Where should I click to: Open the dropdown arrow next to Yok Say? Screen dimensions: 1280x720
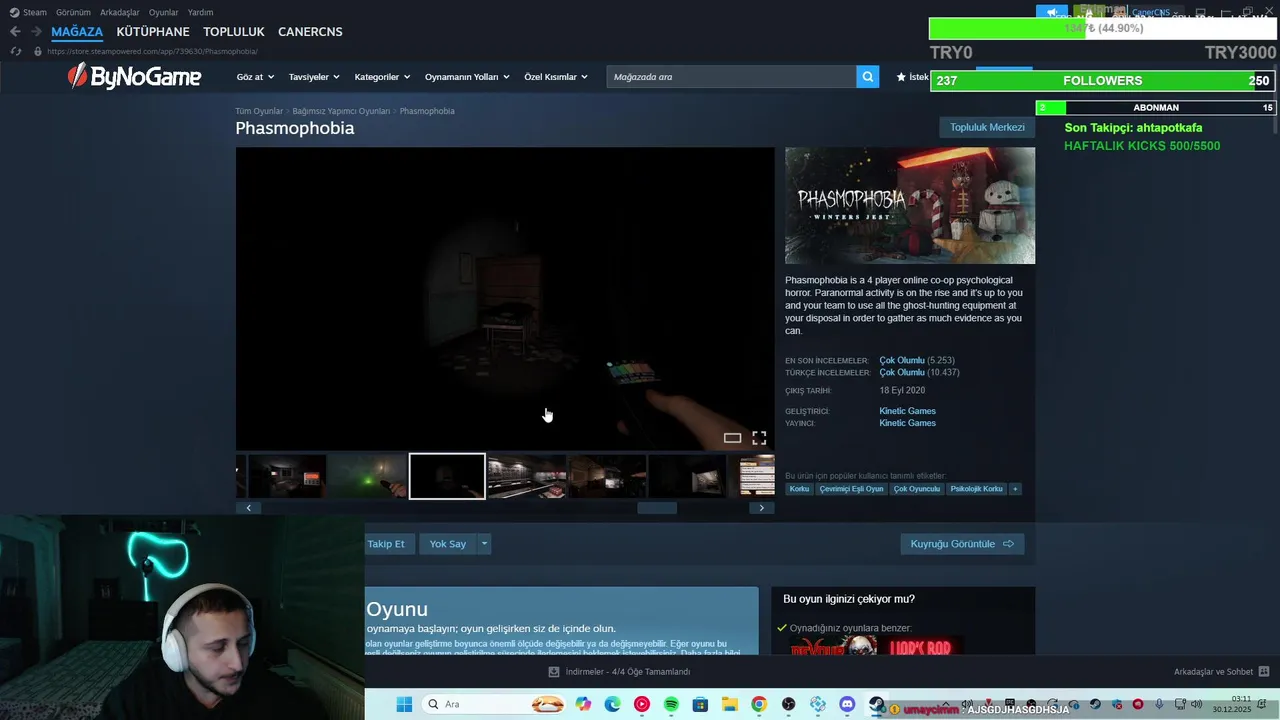(484, 544)
